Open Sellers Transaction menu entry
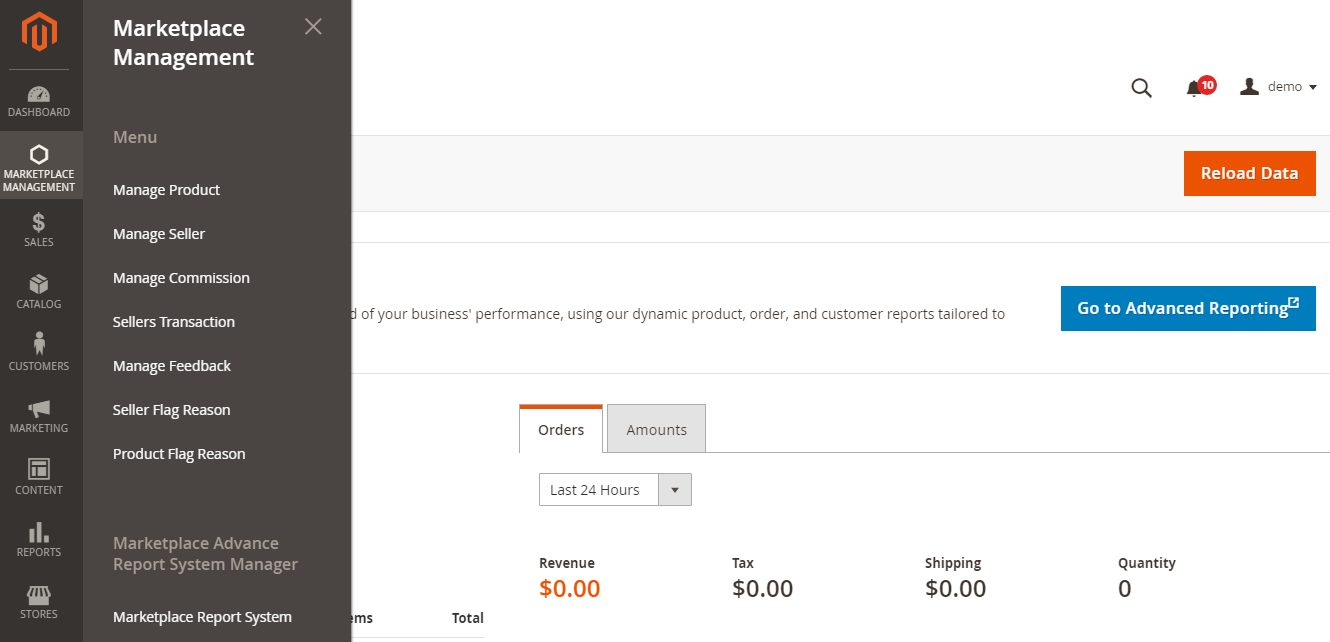 point(174,321)
